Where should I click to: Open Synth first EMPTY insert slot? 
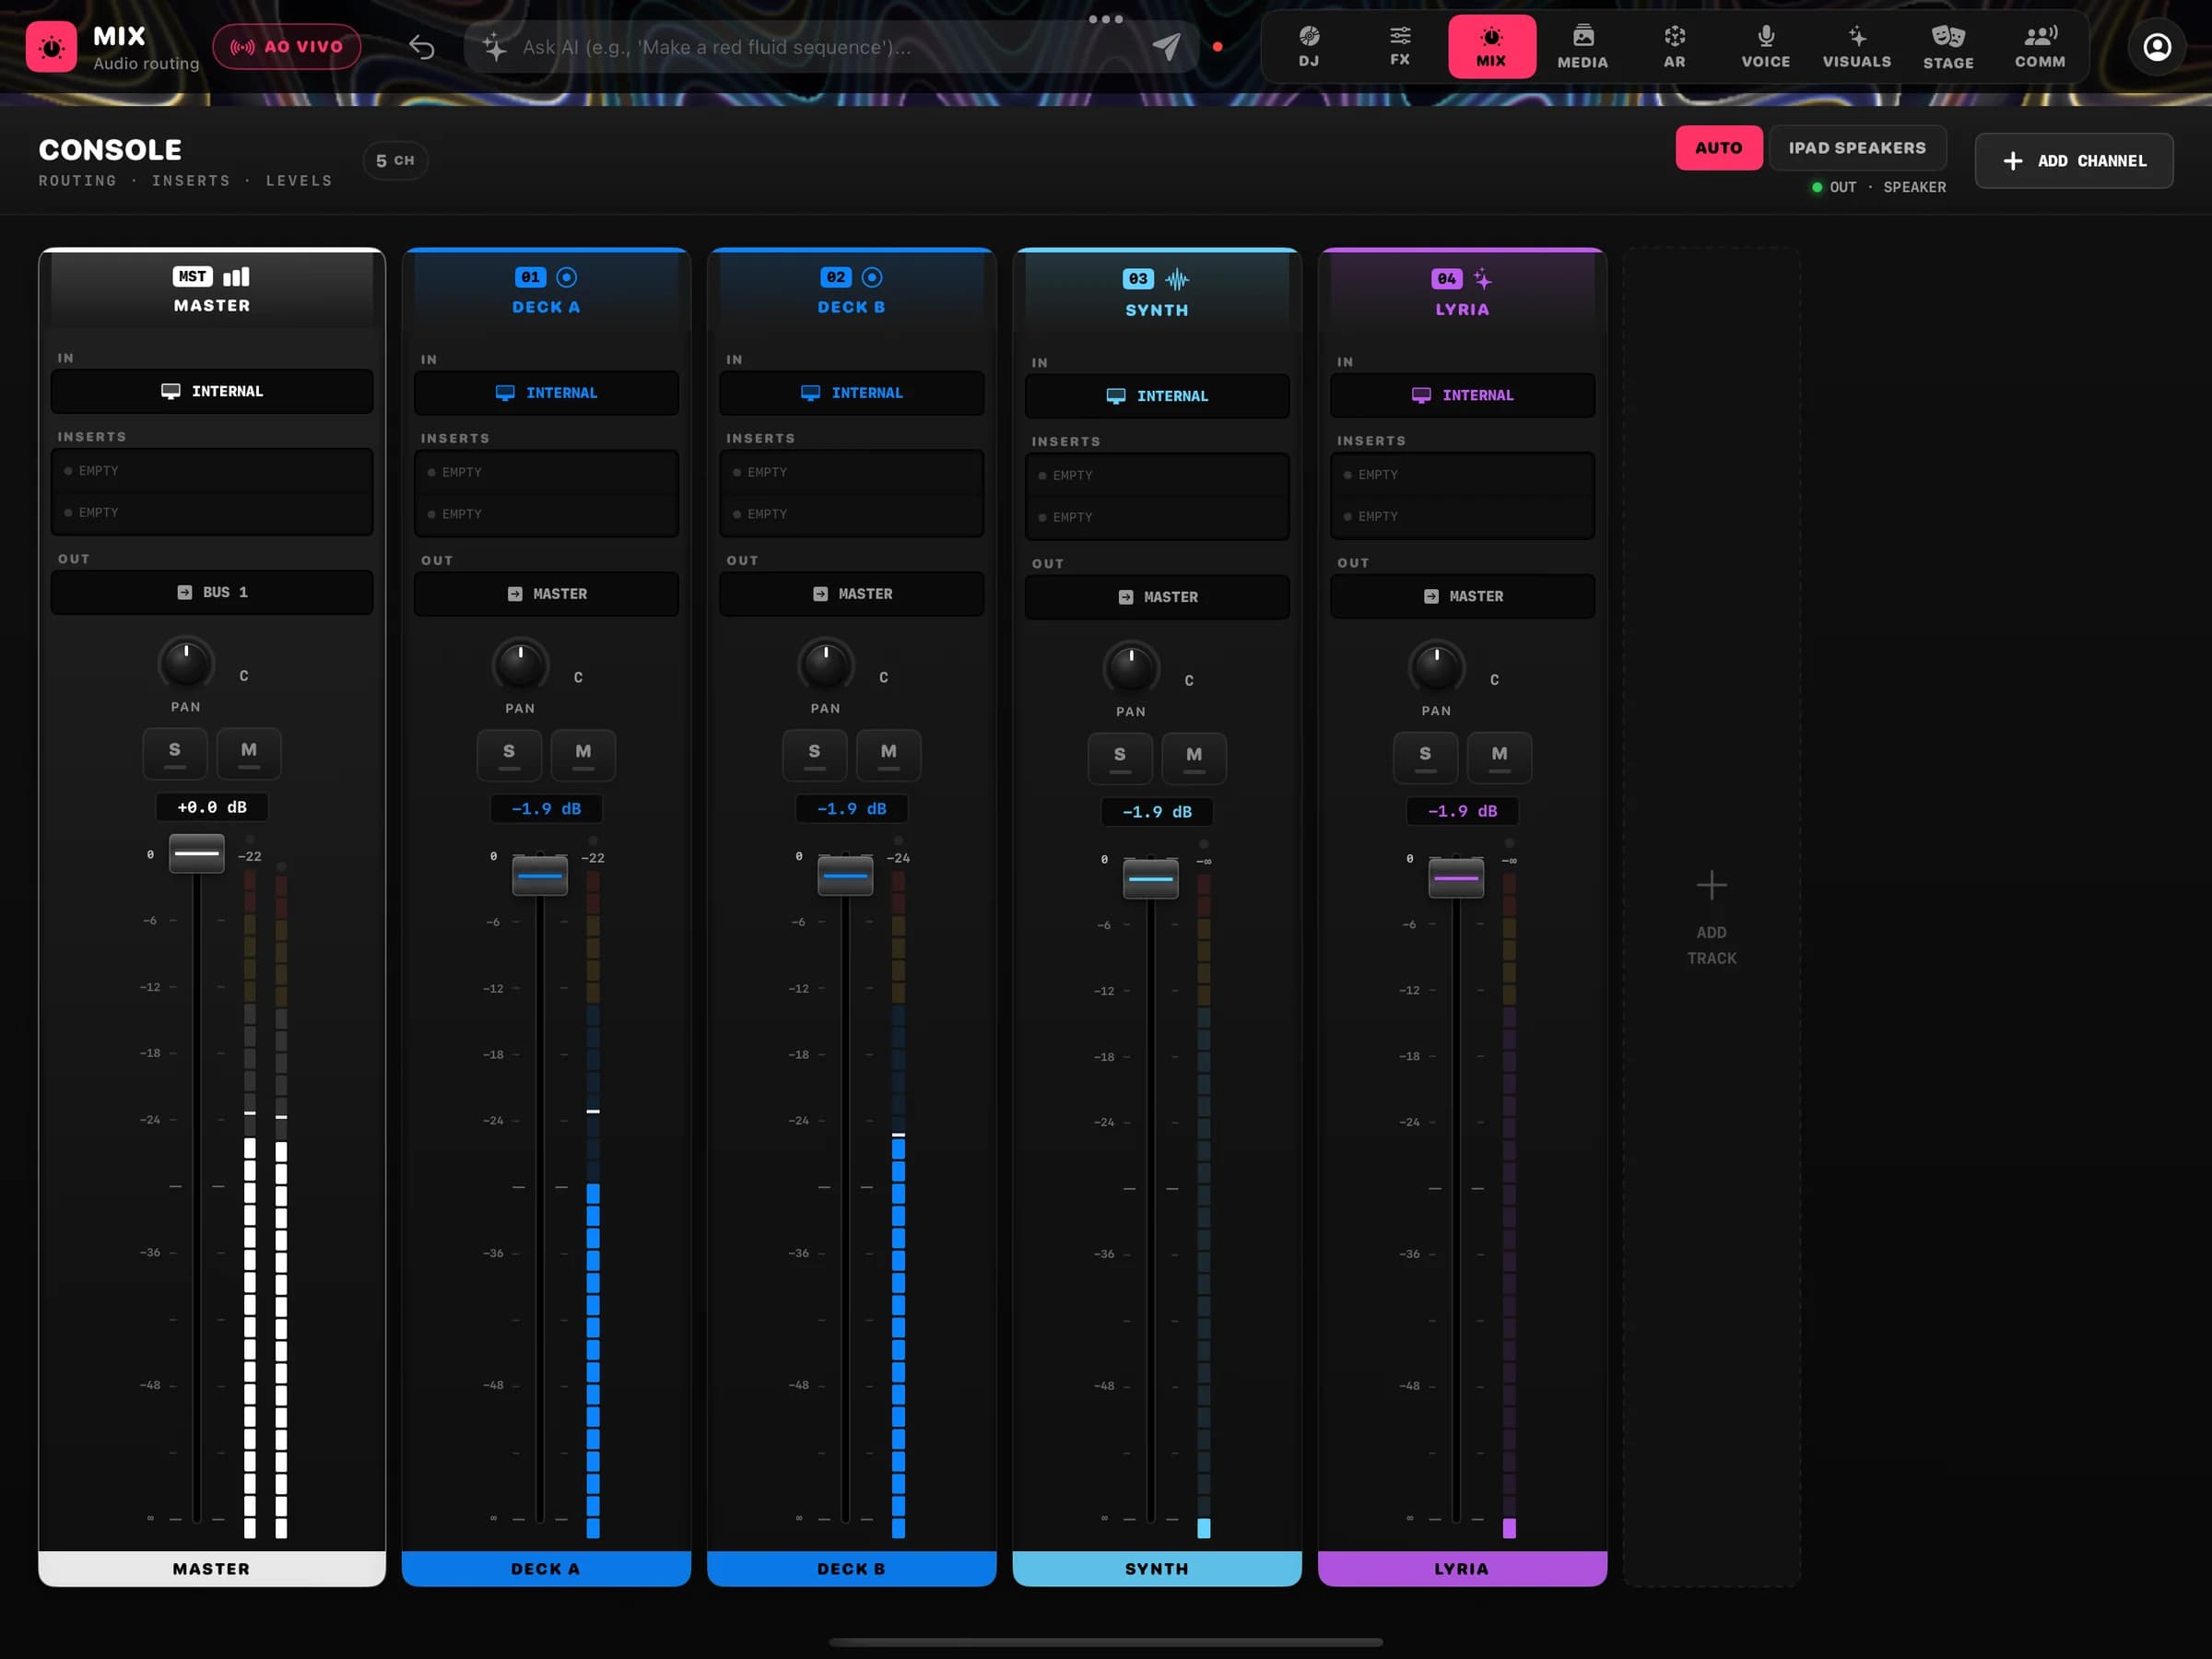coord(1157,475)
